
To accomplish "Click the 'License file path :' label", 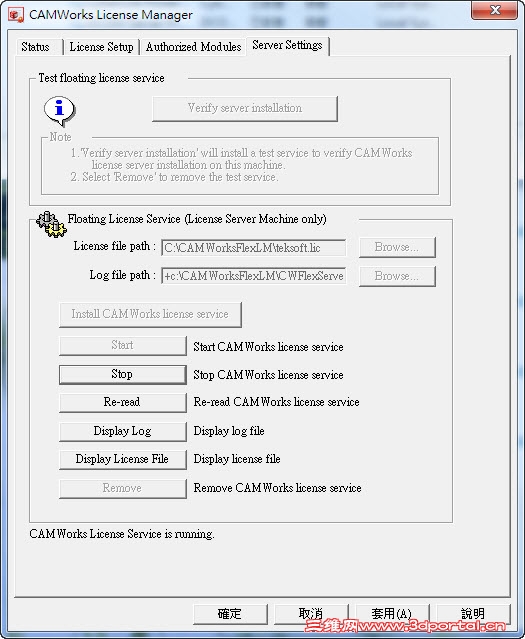I will click(115, 246).
